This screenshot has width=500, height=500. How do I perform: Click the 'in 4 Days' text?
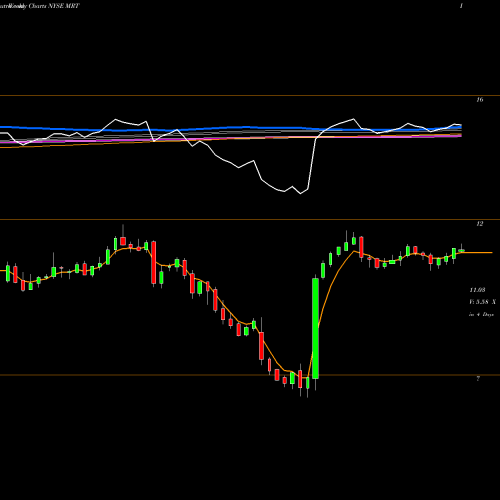tap(481, 314)
